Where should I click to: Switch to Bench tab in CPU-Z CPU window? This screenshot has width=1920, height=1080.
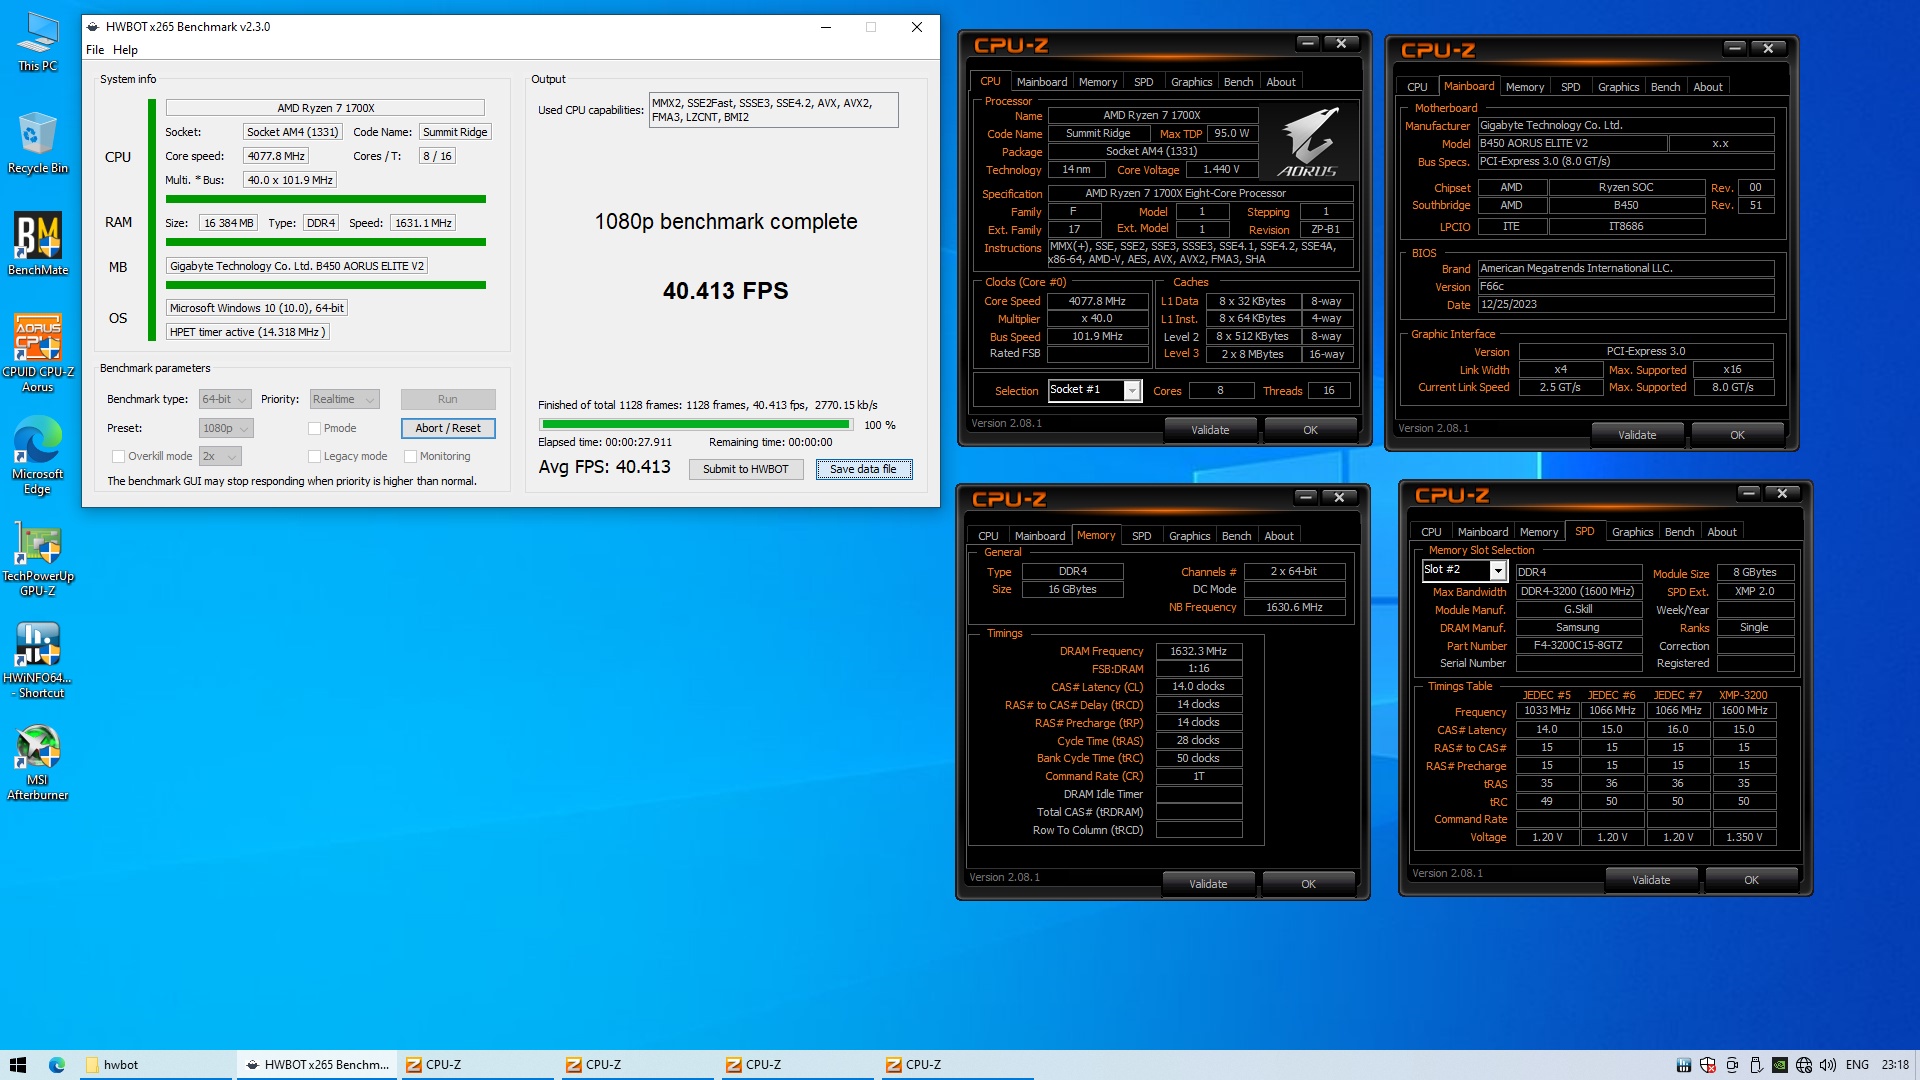coord(1238,82)
